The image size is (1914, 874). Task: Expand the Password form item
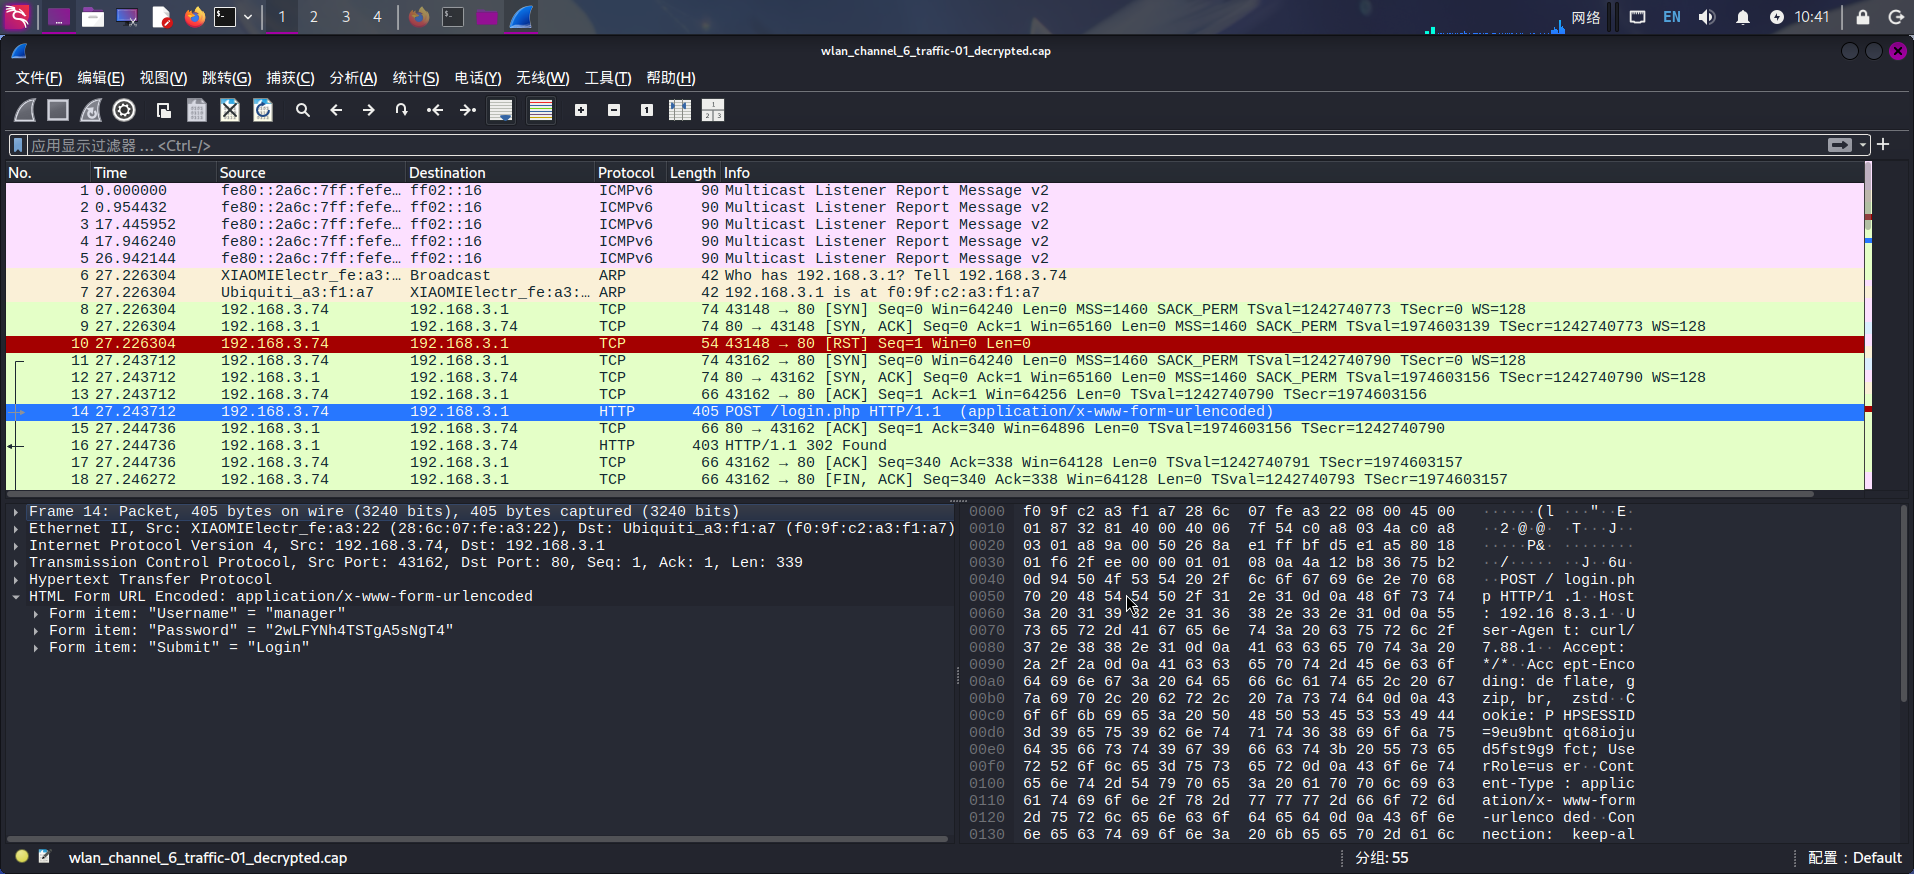click(36, 631)
